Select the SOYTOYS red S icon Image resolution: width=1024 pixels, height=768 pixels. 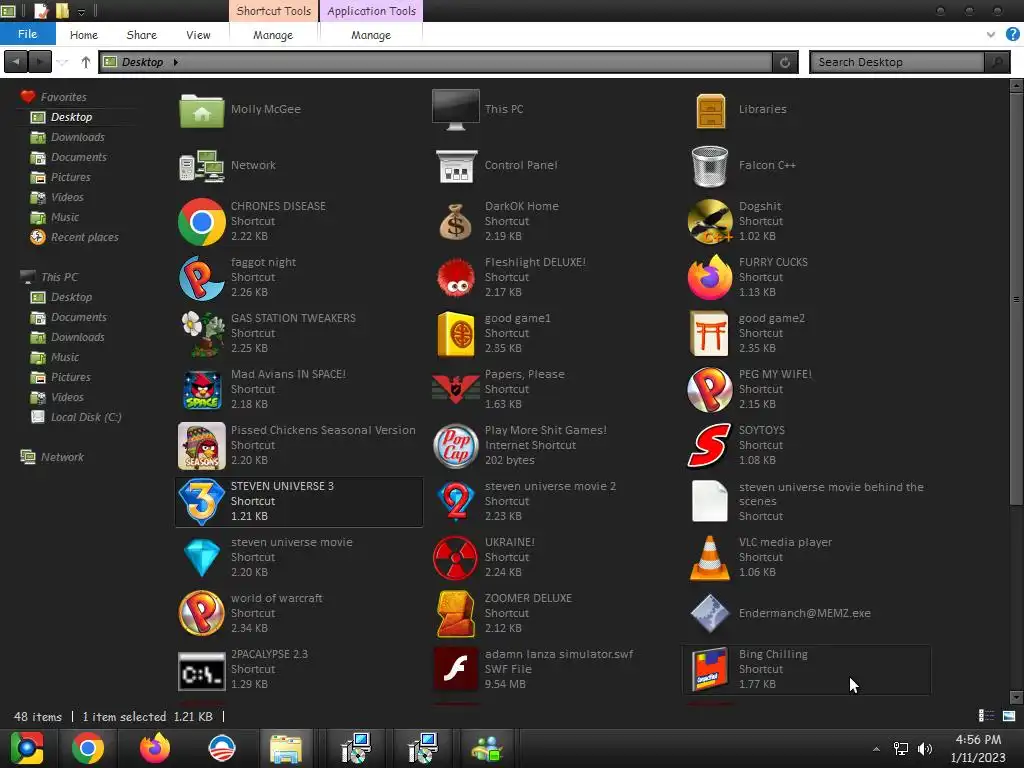(x=710, y=445)
